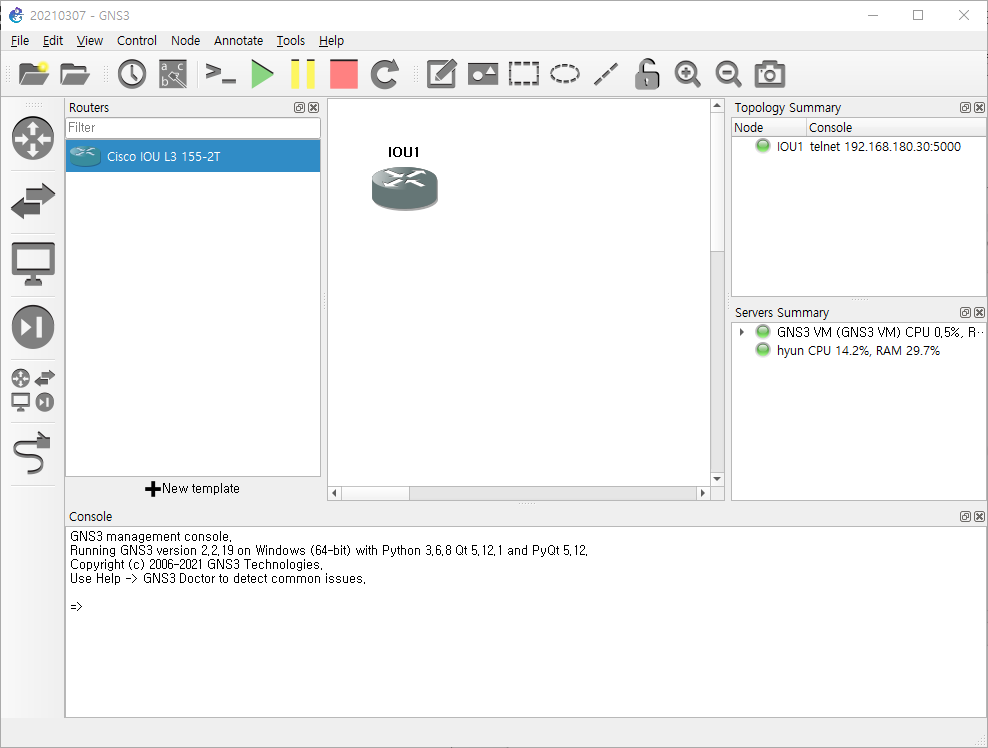
Task: Click the canvas horizontal scrollbar right arrow
Action: [703, 493]
